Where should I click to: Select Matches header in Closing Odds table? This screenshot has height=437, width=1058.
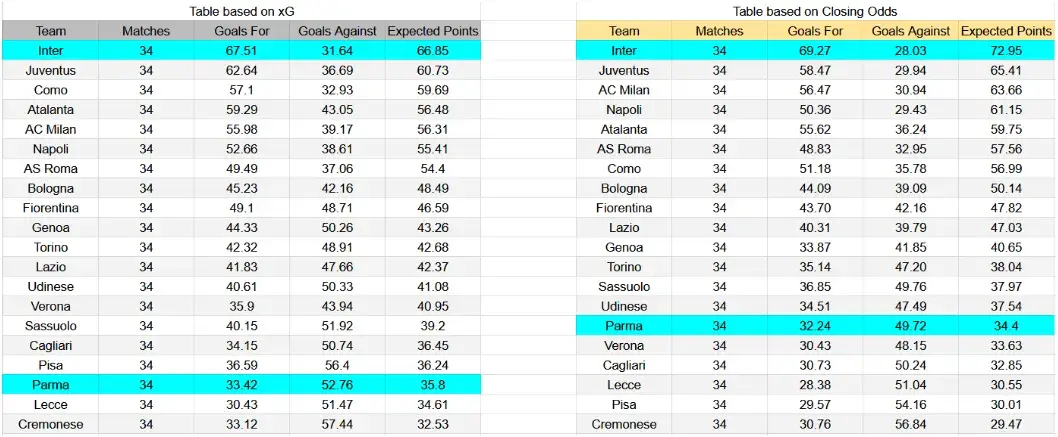pos(719,31)
